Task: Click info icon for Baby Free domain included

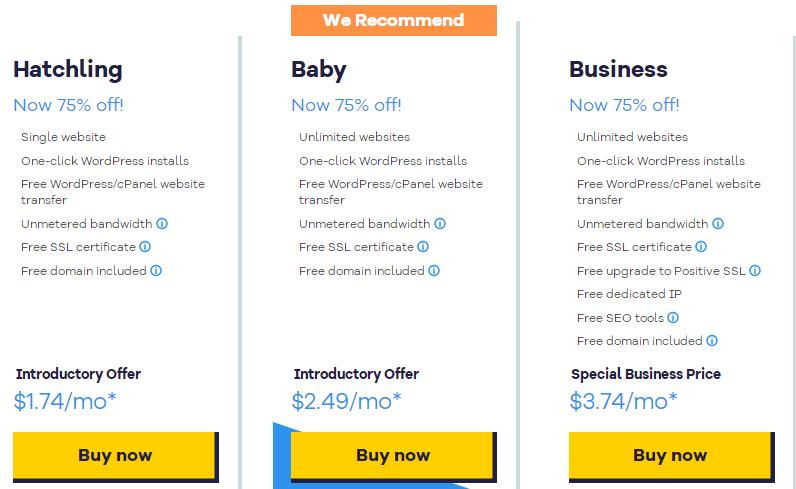Action: [434, 271]
